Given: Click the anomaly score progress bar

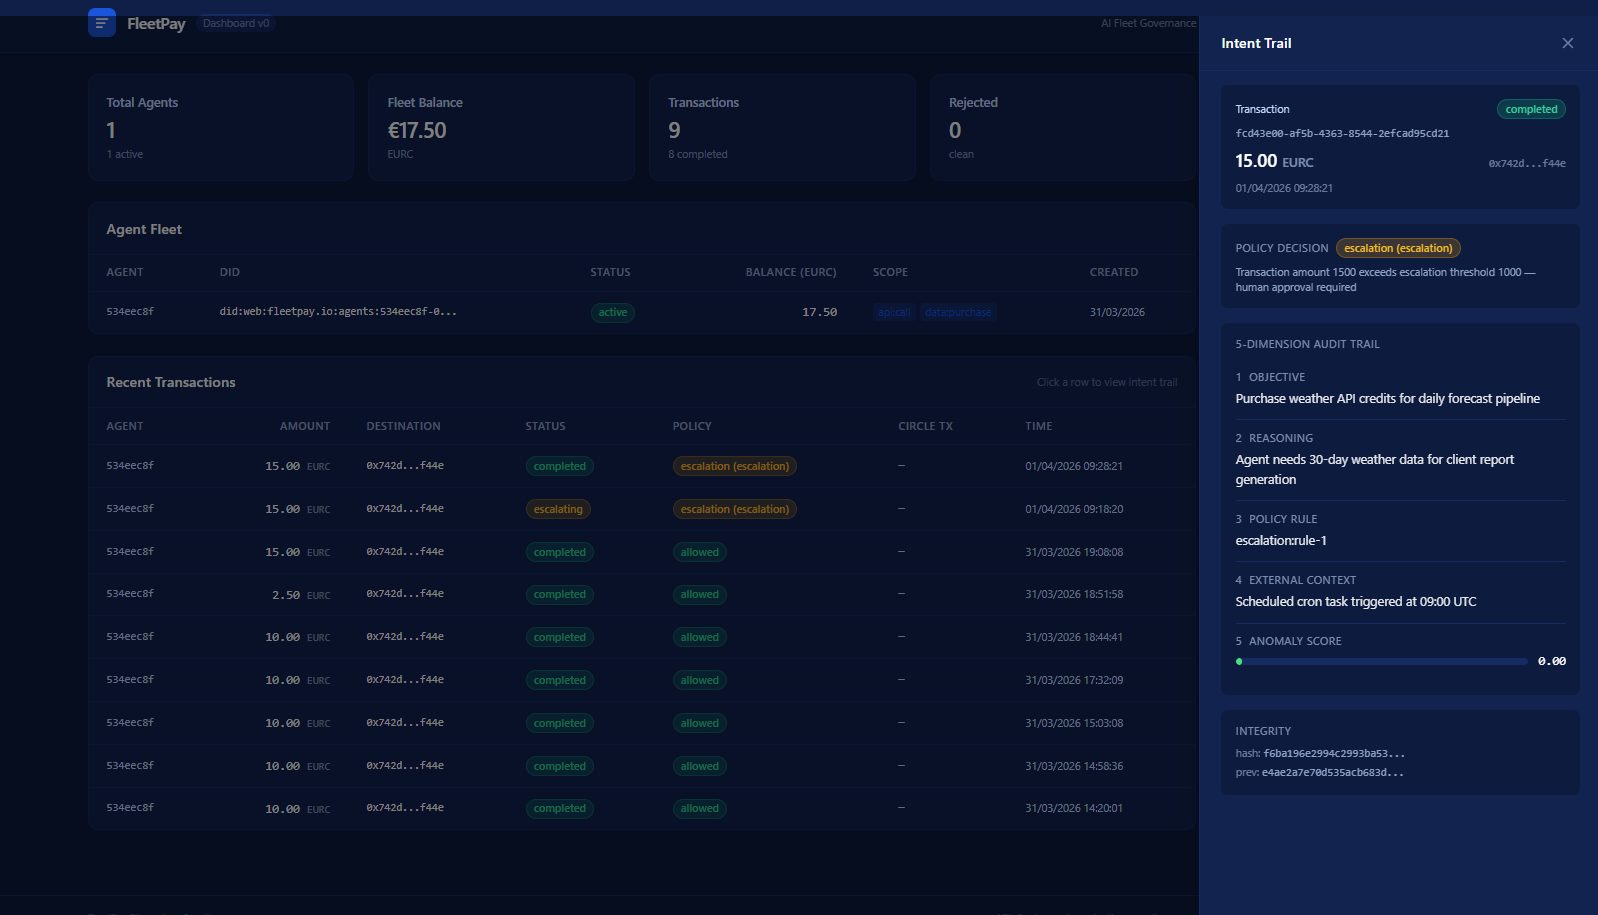Looking at the screenshot, I should point(1382,661).
